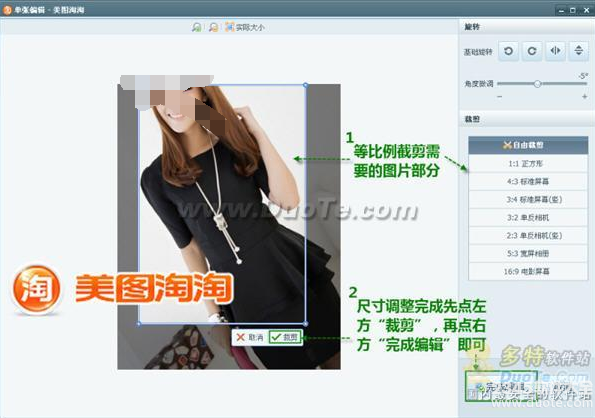This screenshot has height=418, width=595.
Task: Increase angle with the plus sign
Action: (584, 97)
